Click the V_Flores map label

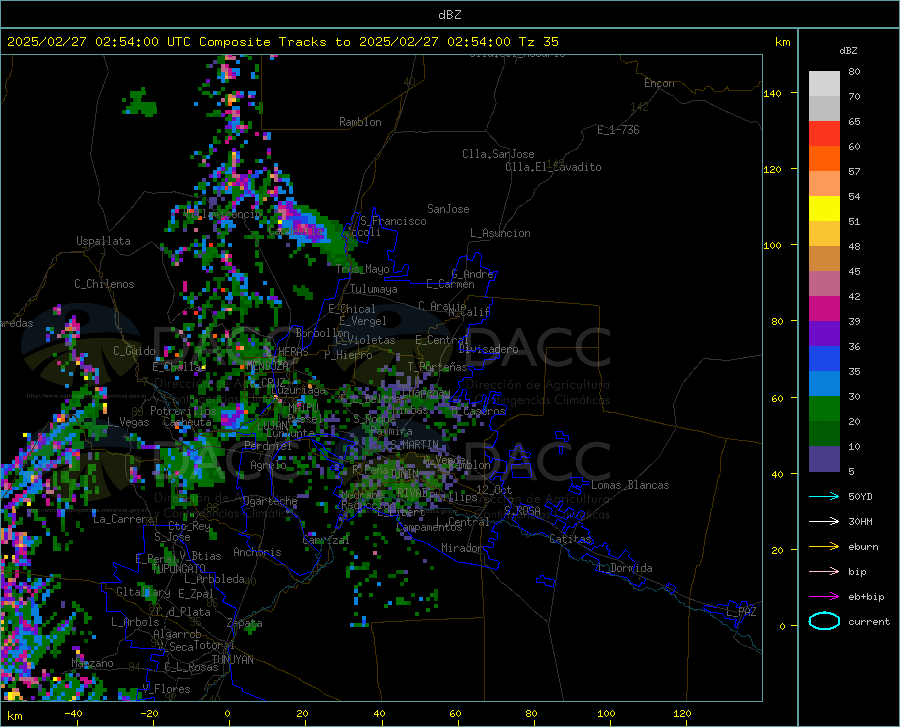pyautogui.click(x=166, y=689)
